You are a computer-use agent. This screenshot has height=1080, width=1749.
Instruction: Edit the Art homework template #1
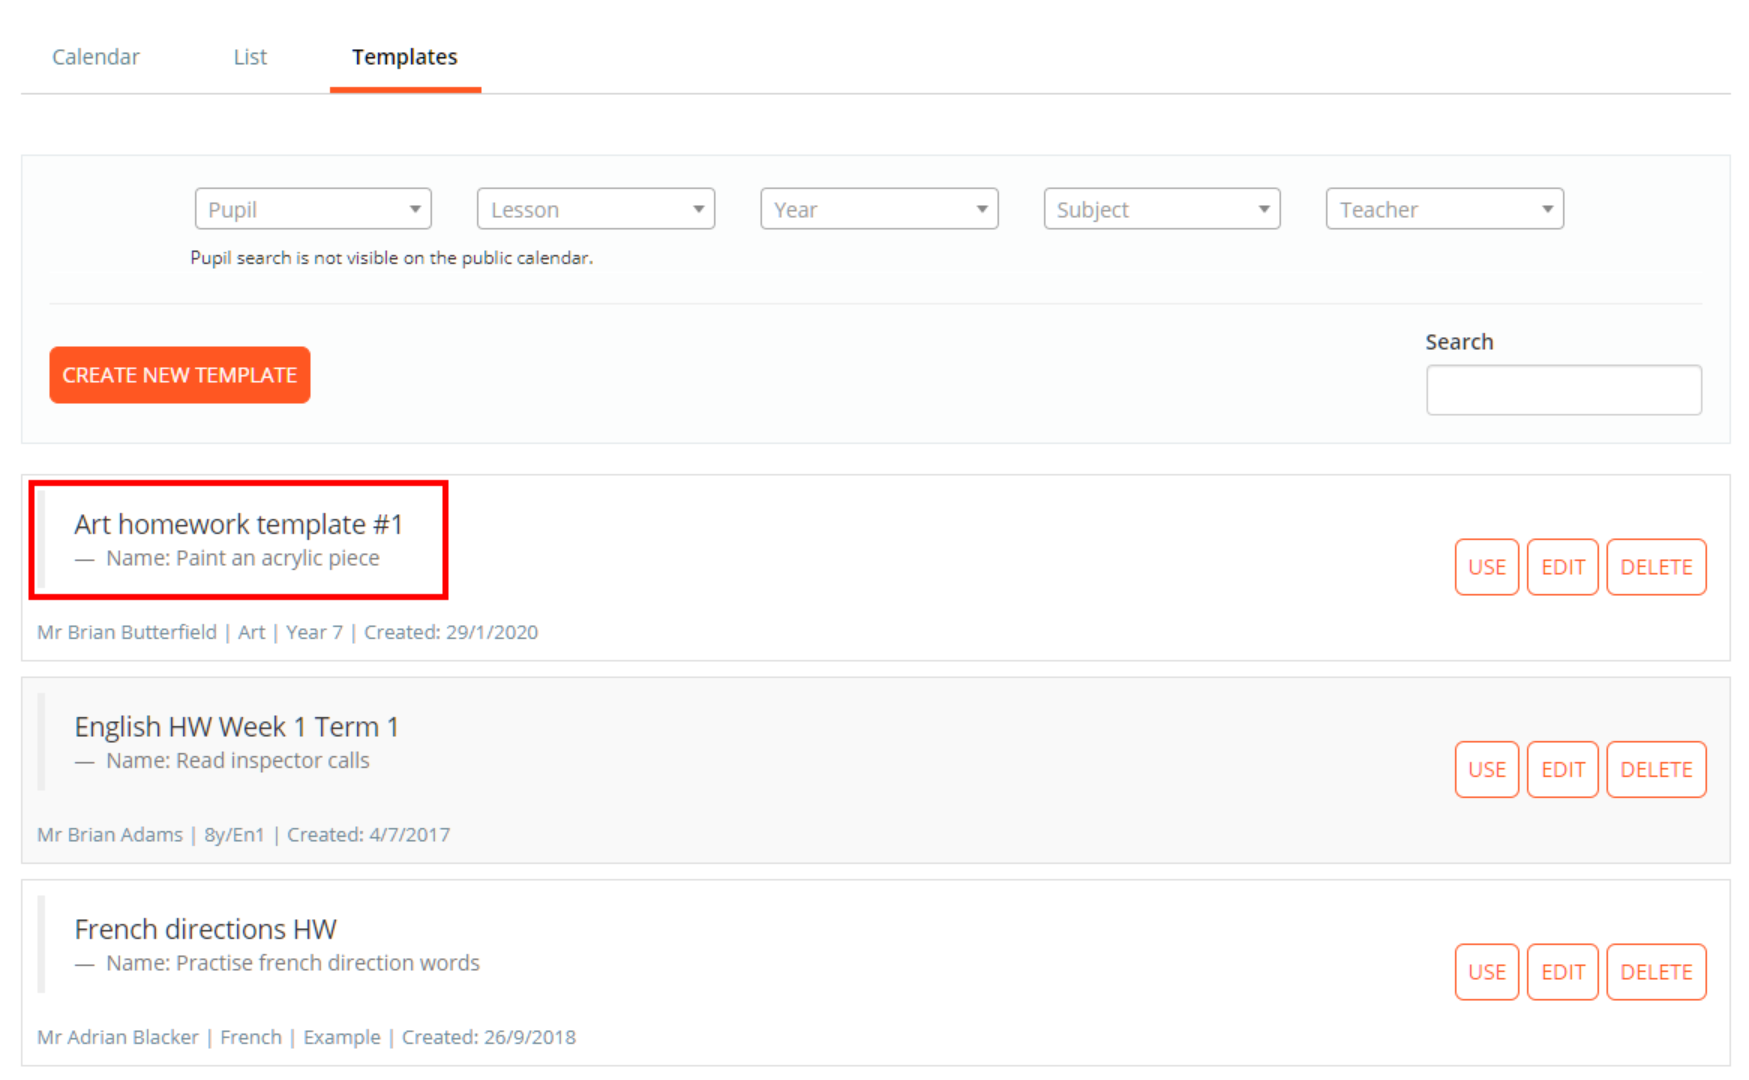1563,567
